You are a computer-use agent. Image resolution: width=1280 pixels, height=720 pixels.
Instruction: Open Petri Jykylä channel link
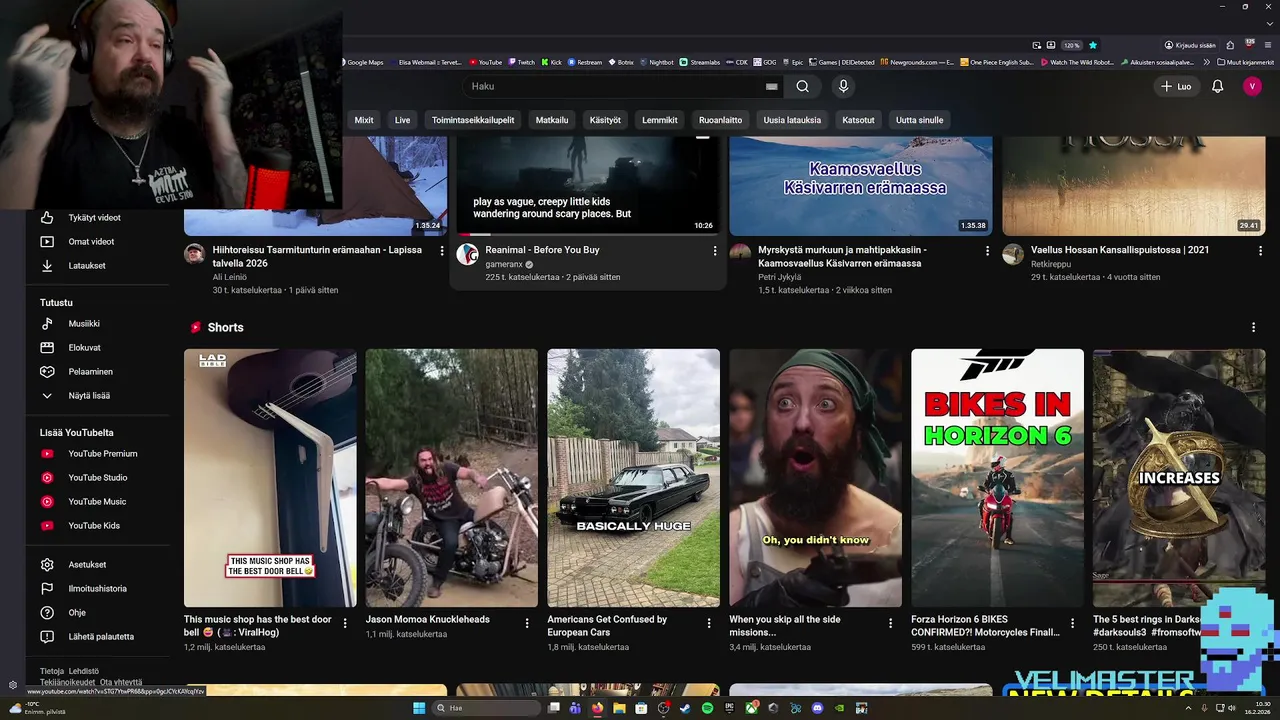click(781, 277)
